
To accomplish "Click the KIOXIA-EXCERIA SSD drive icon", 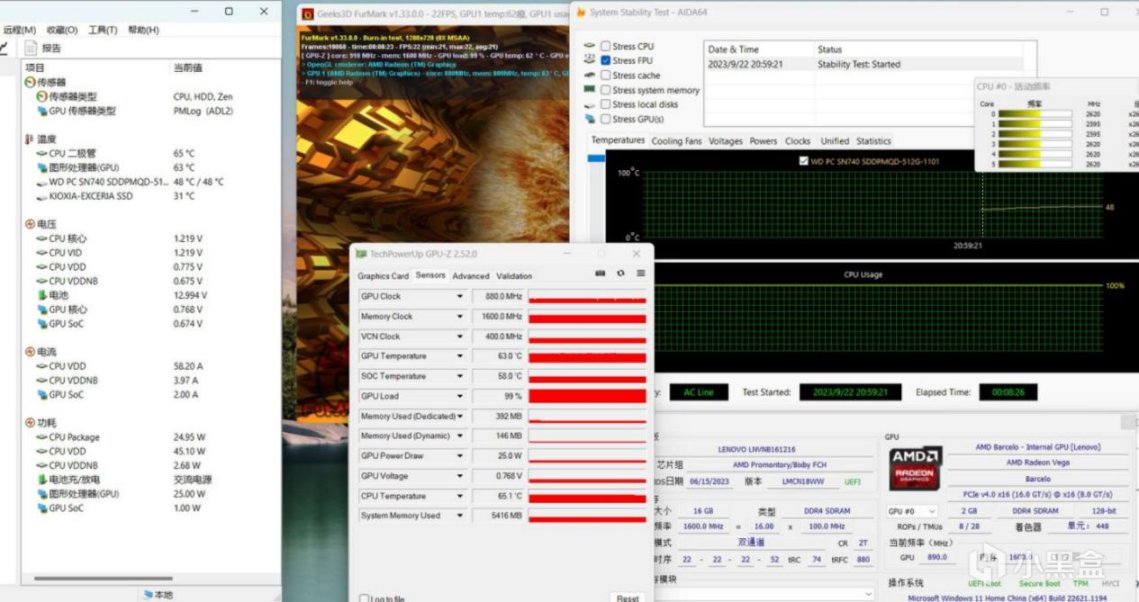I will point(42,196).
